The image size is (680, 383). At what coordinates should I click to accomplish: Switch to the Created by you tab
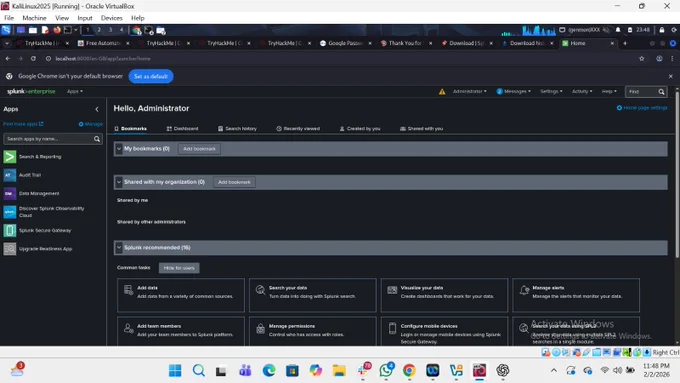(360, 129)
